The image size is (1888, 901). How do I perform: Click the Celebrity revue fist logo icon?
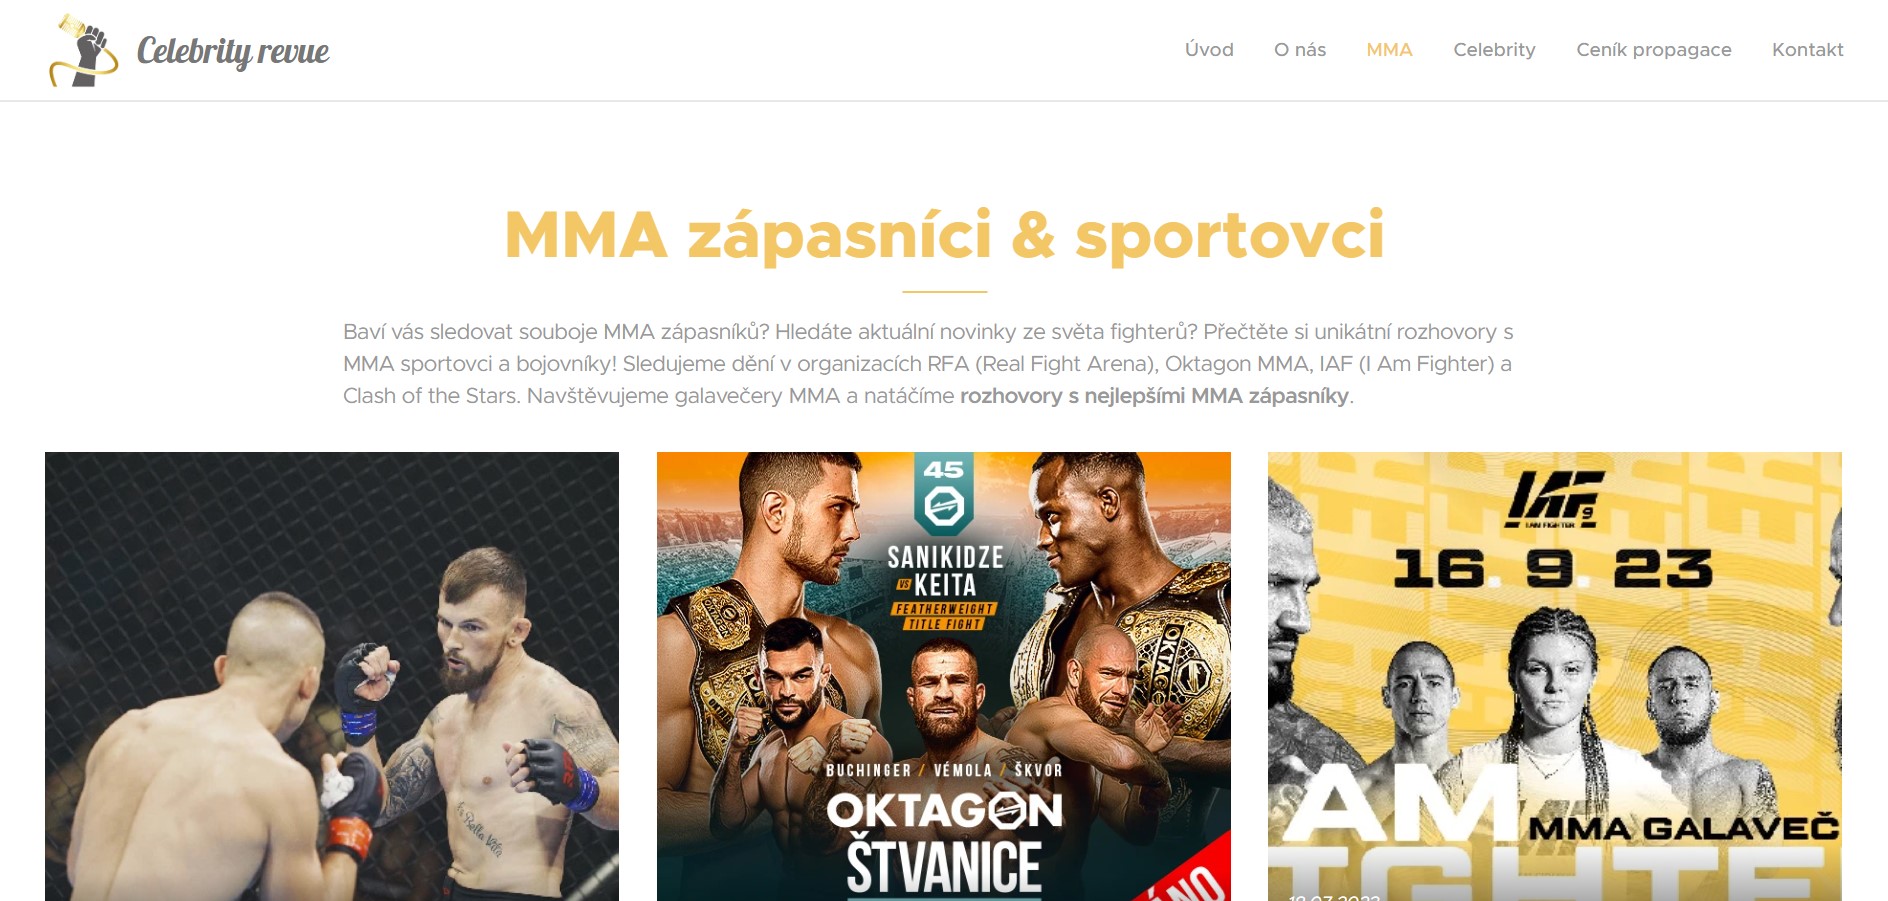tap(83, 50)
